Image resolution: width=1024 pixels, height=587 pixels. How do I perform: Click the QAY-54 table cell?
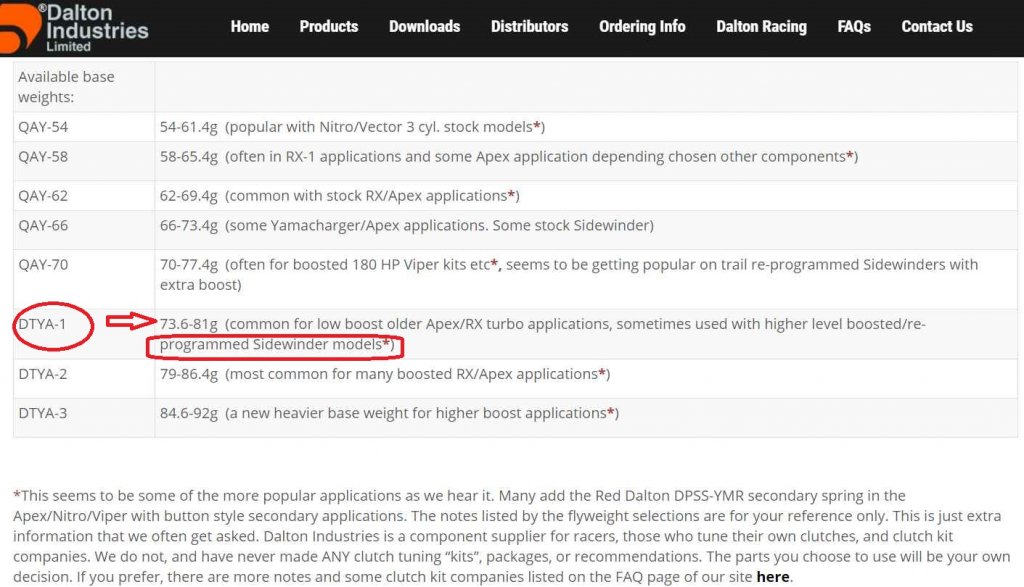(x=84, y=127)
